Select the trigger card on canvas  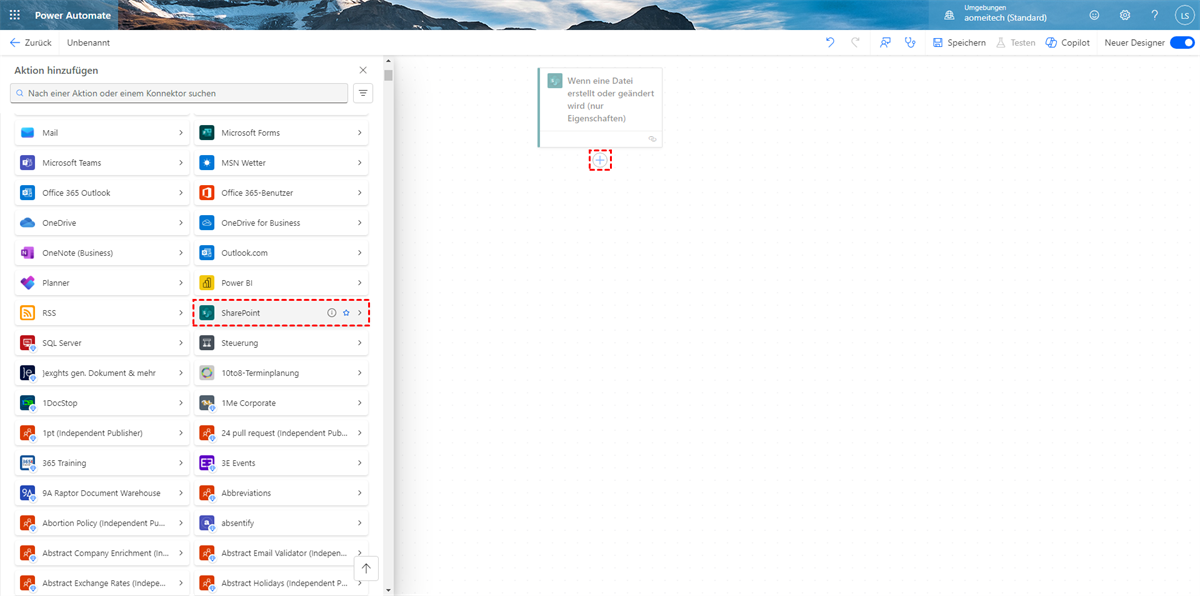[600, 108]
